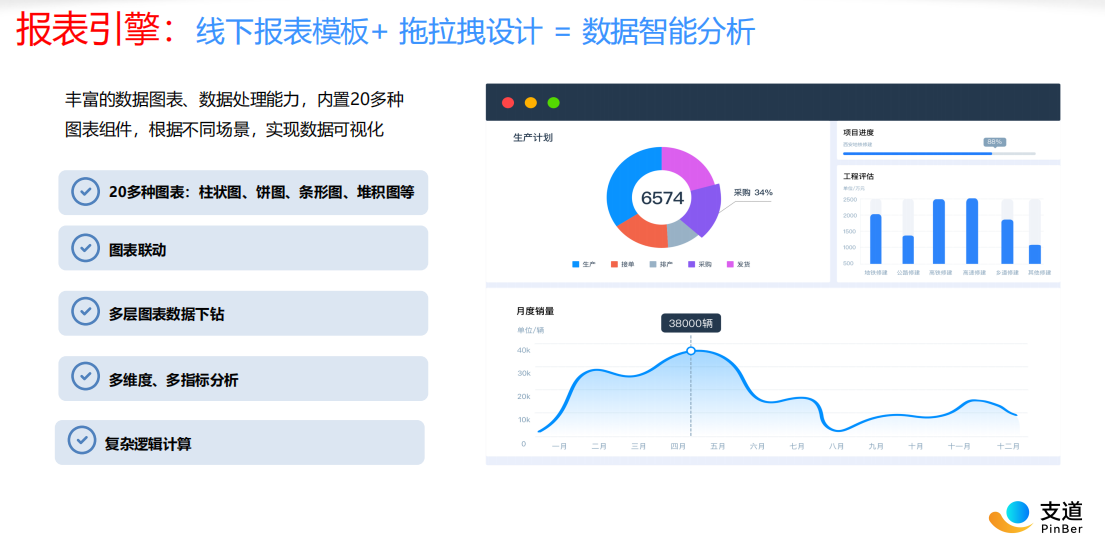Image resolution: width=1105 pixels, height=544 pixels.
Task: Click the PinBer logo icon
Action: (1010, 516)
